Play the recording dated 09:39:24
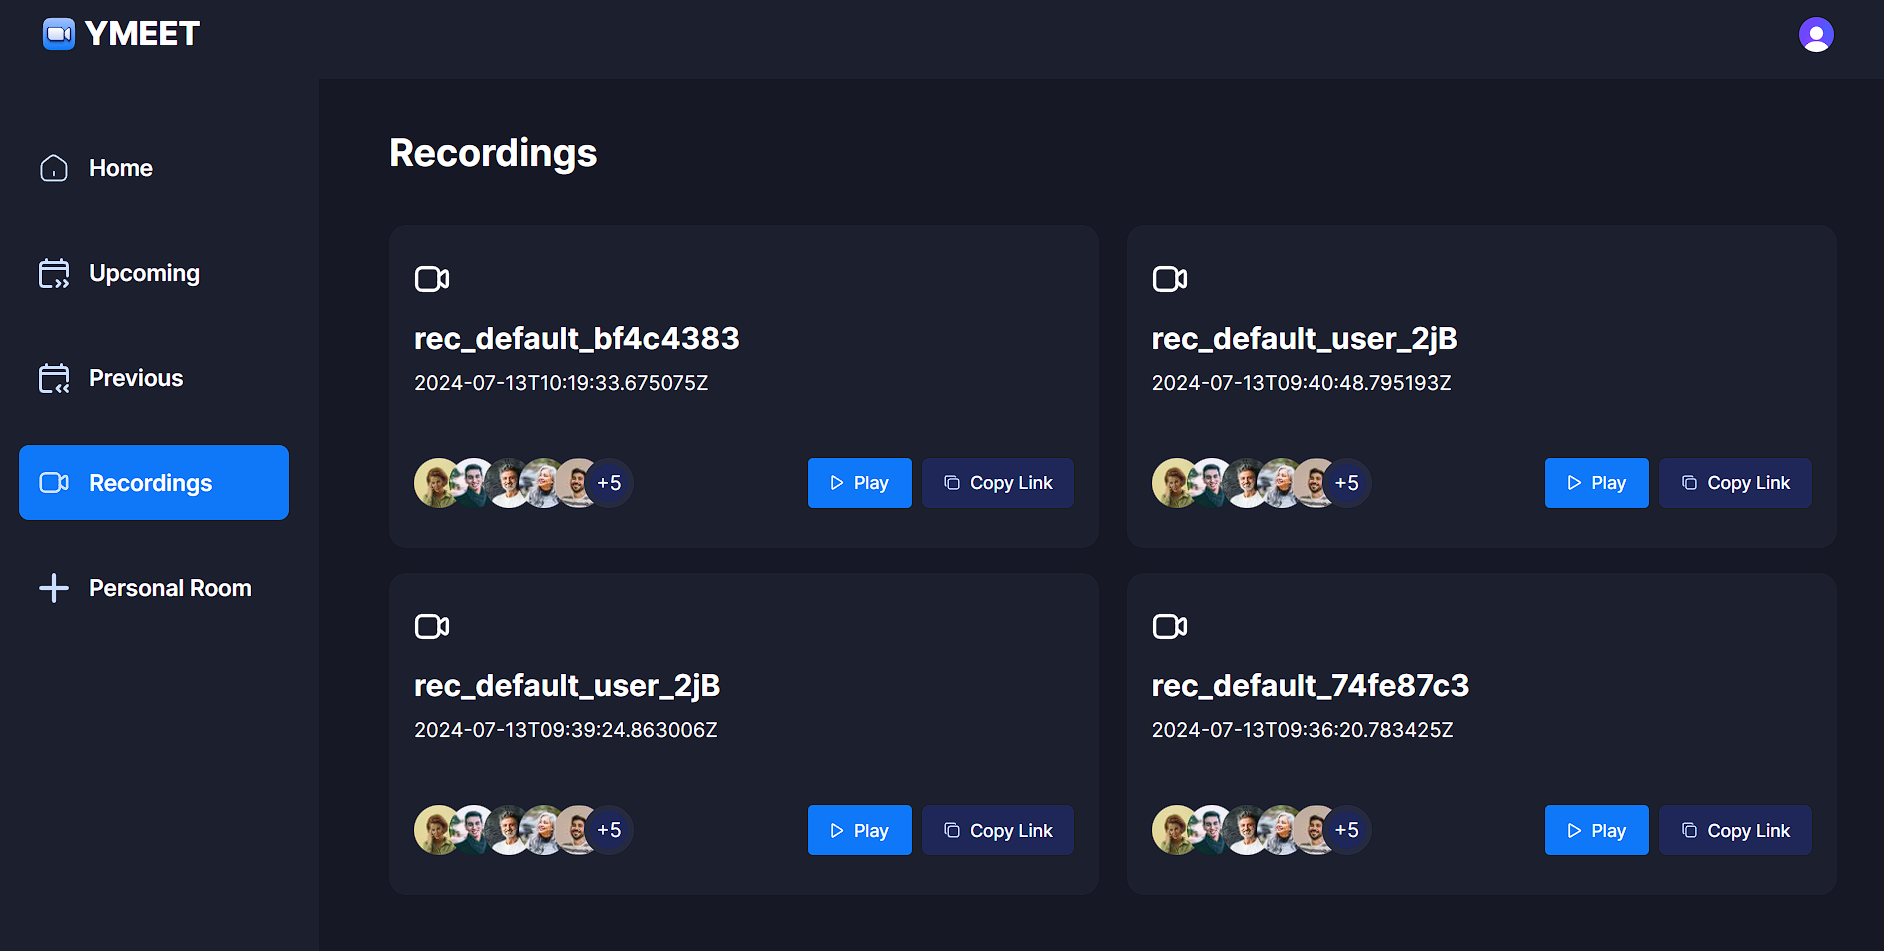Viewport: 1884px width, 951px height. (860, 830)
